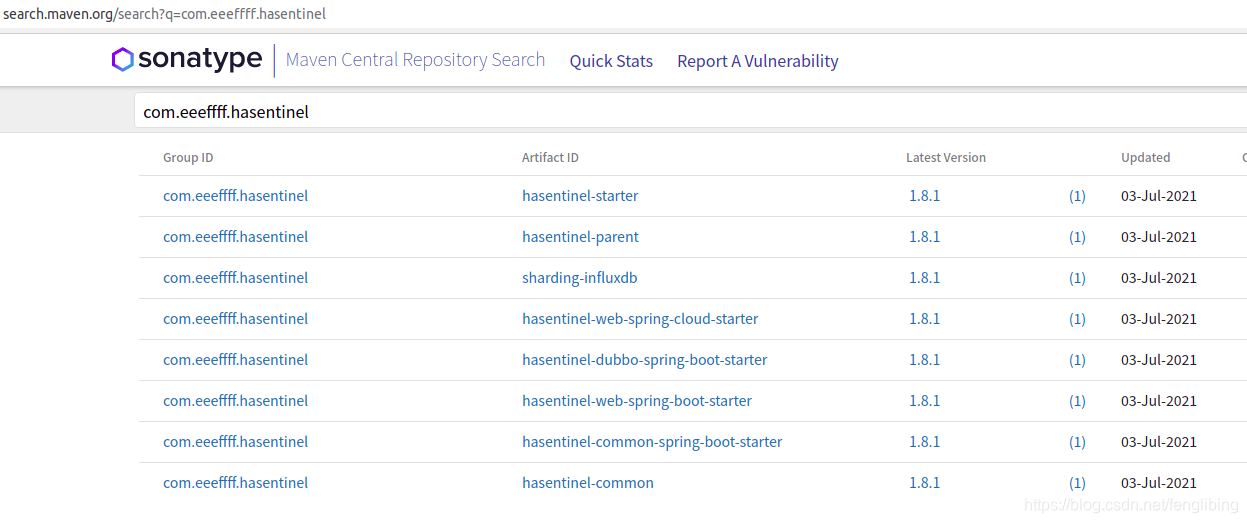Open hasentinel-web-spring-boot-starter artifact

(x=637, y=401)
